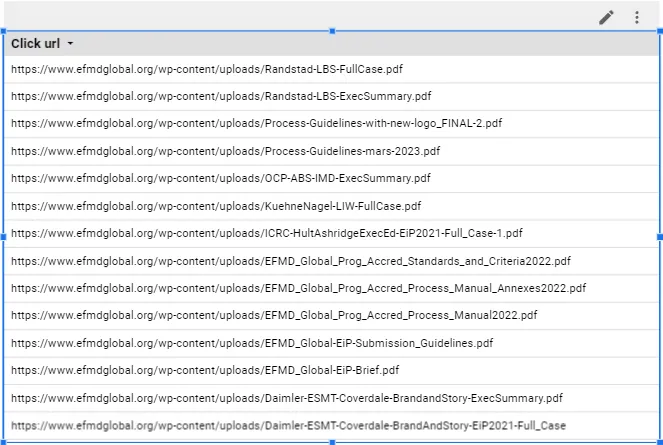Click the Click url column header label
The image size is (663, 445).
click(x=36, y=44)
